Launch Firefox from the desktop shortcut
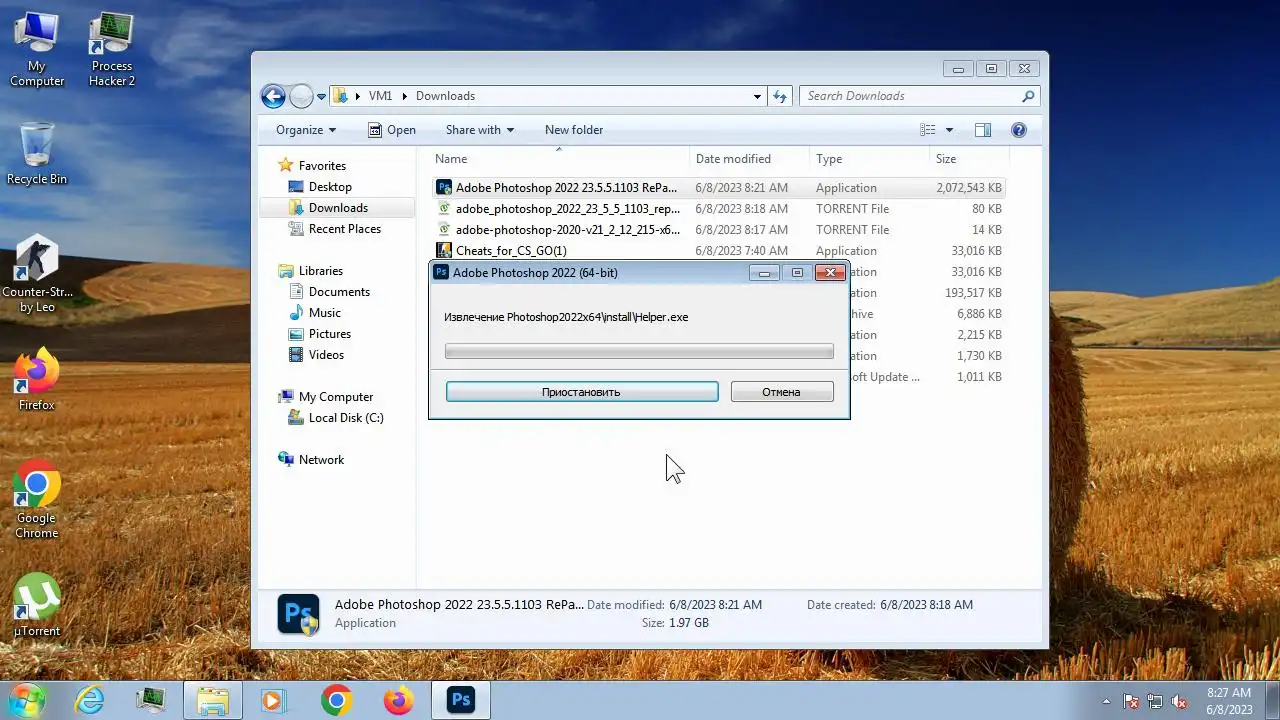The image size is (1280, 720). [x=37, y=379]
